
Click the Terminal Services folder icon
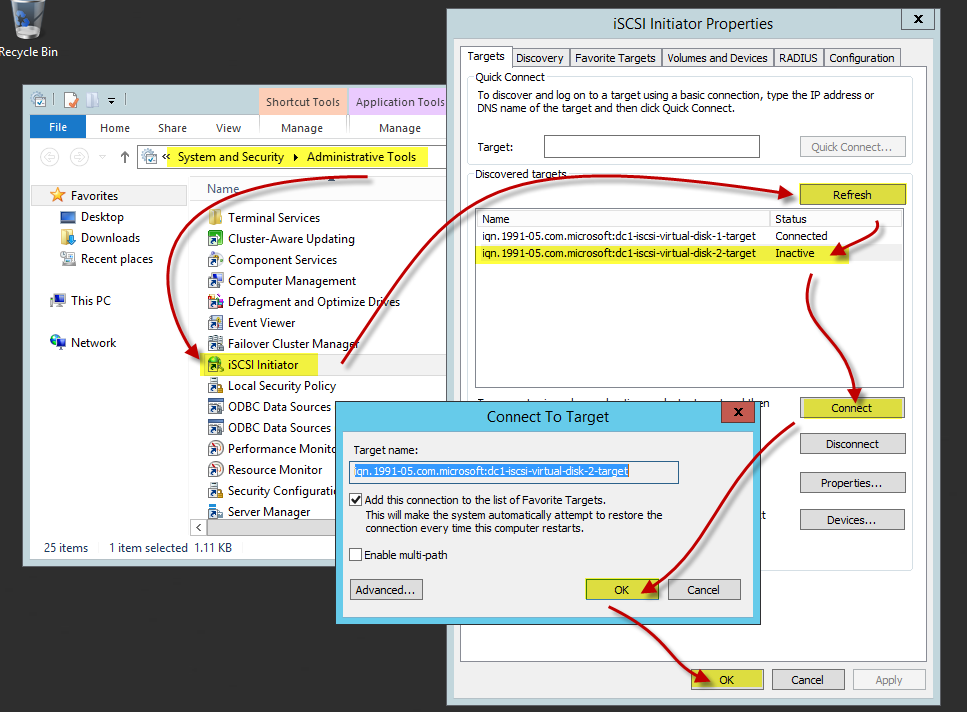pyautogui.click(x=215, y=218)
